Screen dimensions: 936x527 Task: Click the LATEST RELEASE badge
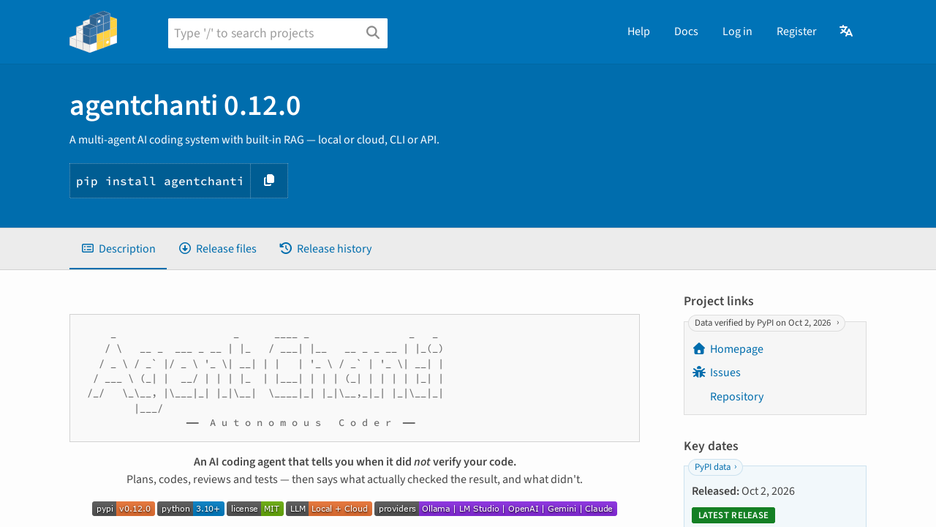pyautogui.click(x=733, y=515)
